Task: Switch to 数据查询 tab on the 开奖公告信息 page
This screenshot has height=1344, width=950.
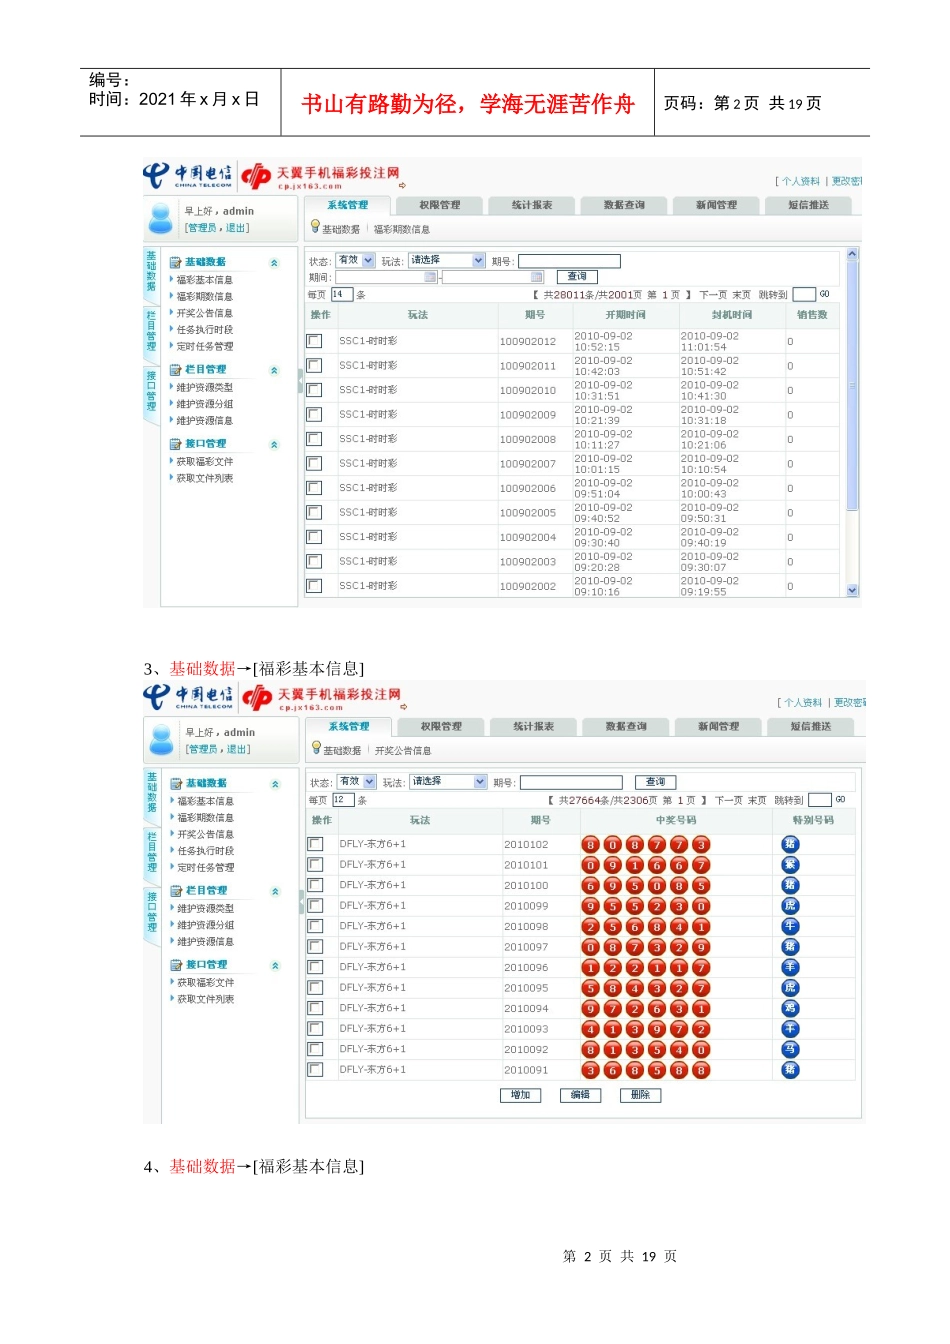Action: 626,727
